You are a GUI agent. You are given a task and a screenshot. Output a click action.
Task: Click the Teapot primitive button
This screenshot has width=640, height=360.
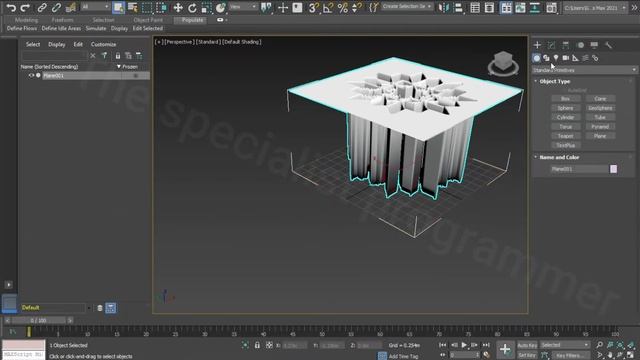point(565,136)
